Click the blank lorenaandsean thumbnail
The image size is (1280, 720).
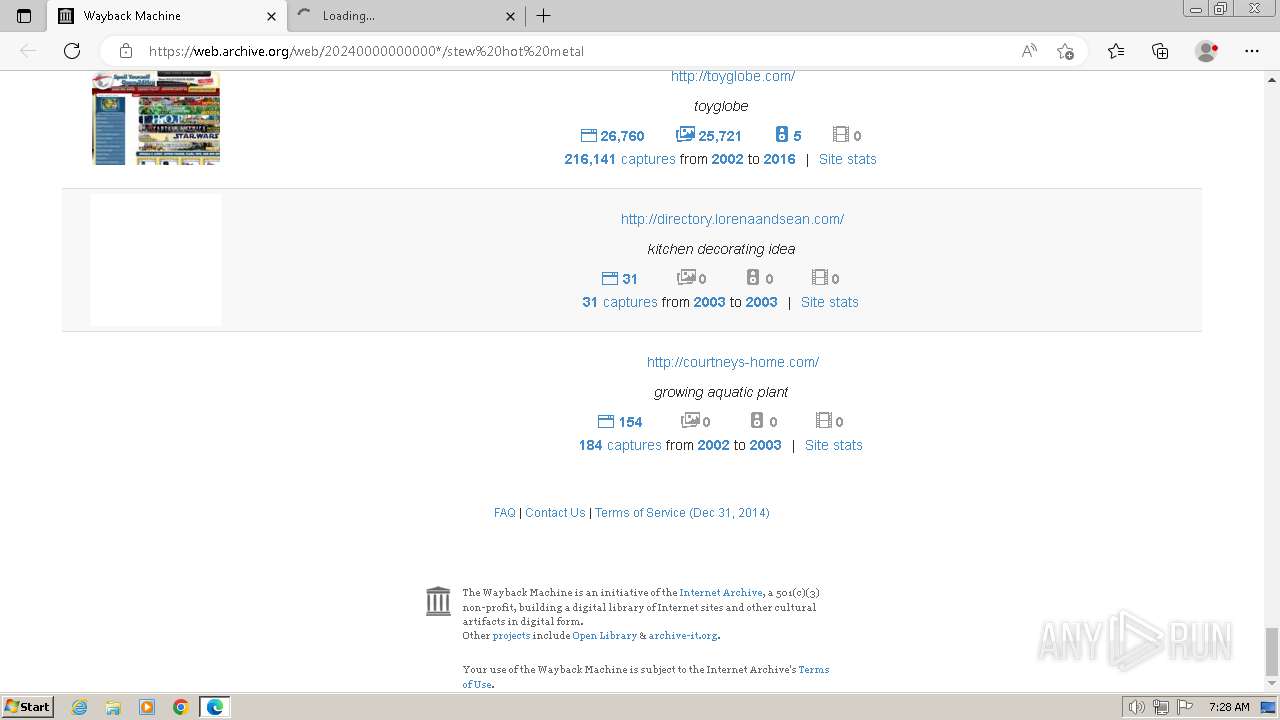pyautogui.click(x=156, y=260)
